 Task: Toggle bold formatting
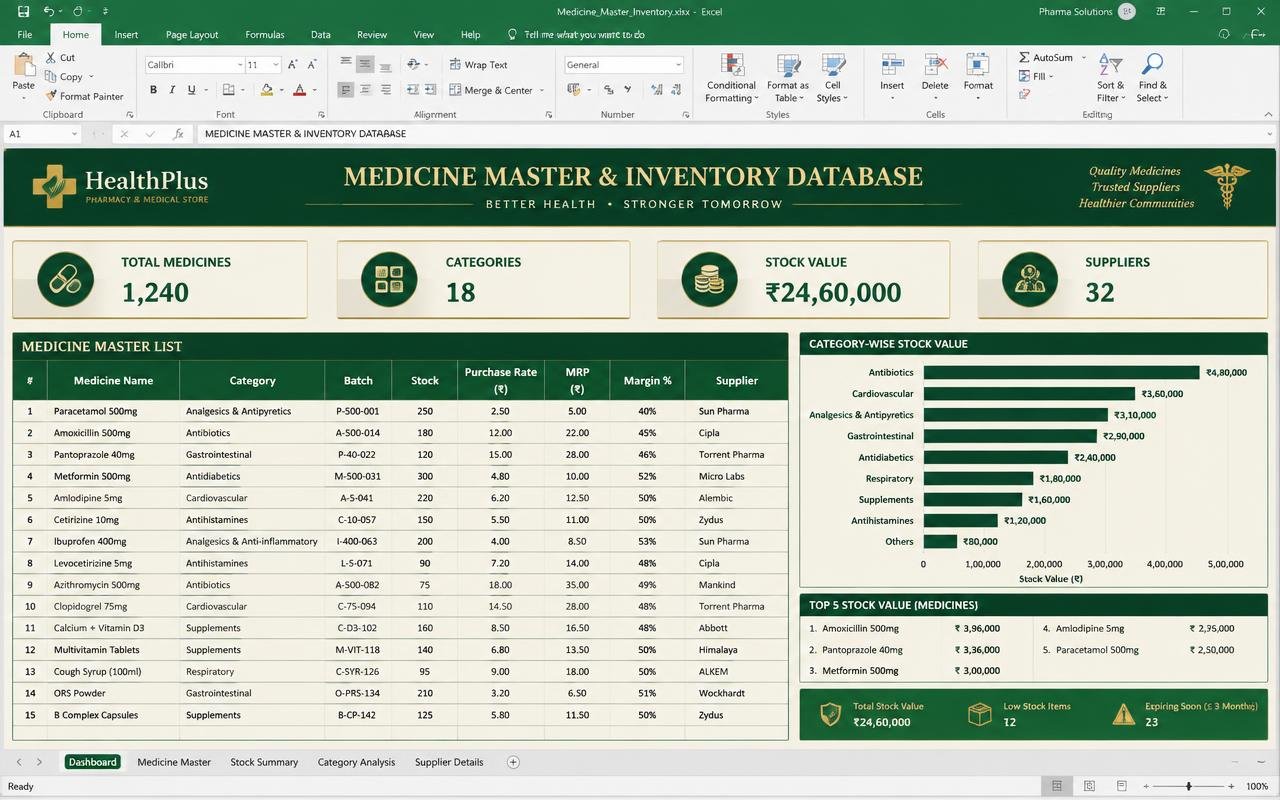coord(154,90)
